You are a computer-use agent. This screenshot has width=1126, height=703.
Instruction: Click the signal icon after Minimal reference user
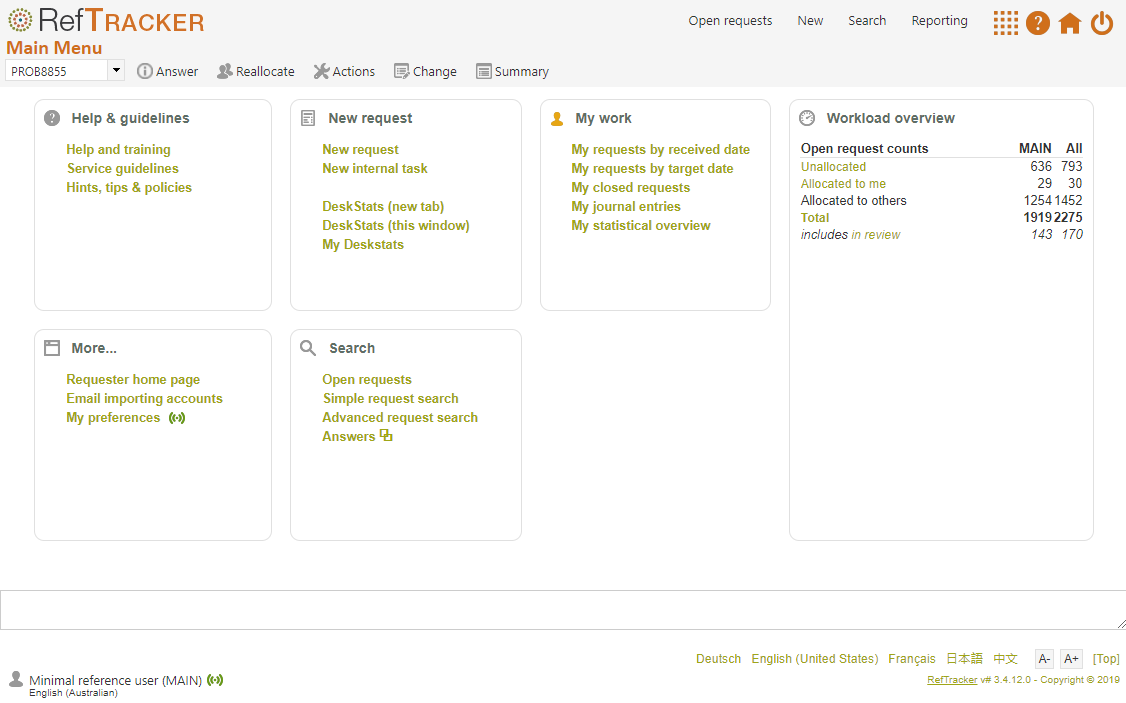pos(215,679)
